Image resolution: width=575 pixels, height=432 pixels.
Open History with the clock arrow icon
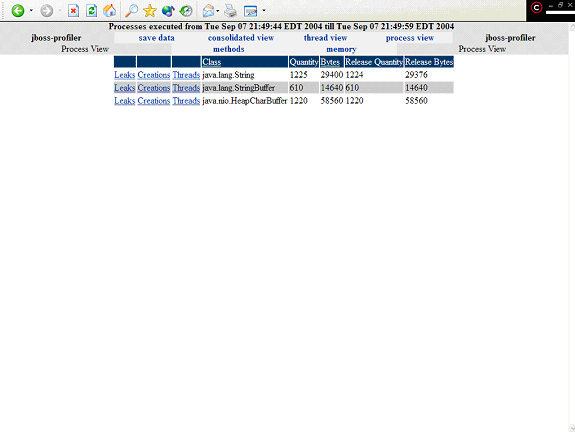coord(186,11)
